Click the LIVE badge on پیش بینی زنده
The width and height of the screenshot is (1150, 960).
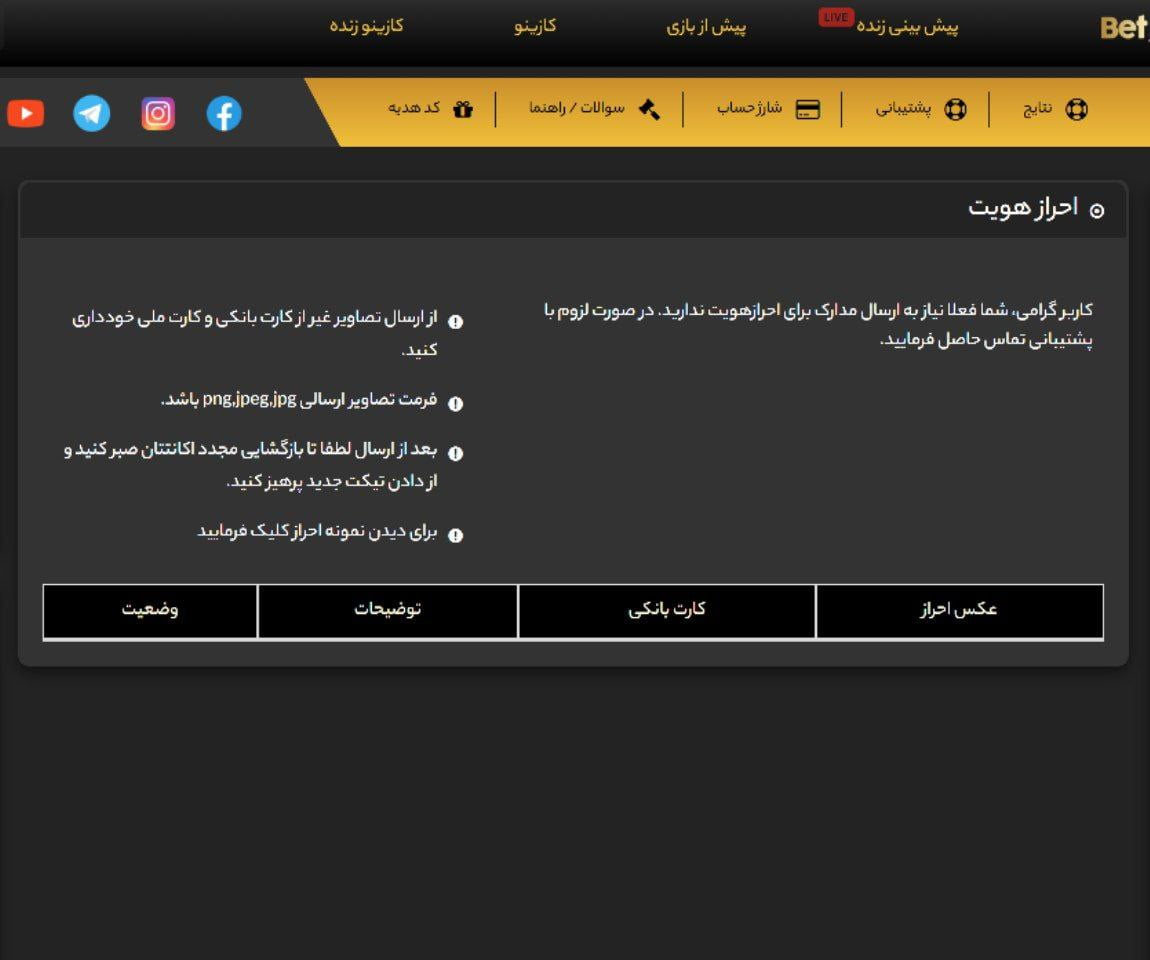[835, 16]
